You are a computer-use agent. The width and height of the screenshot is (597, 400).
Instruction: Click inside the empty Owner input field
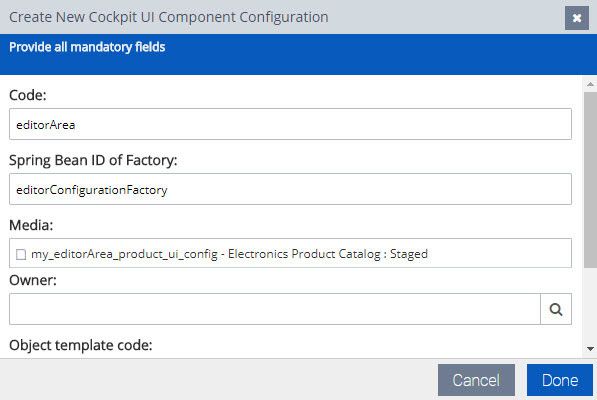(275, 309)
